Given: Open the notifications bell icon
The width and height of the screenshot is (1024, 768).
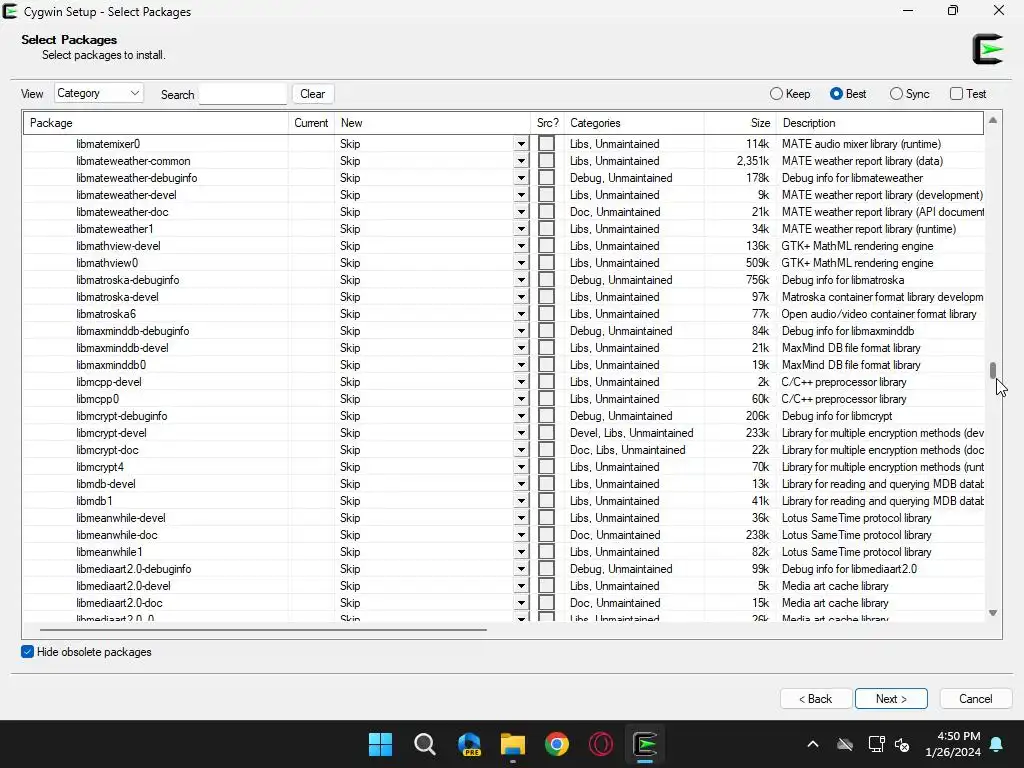Looking at the screenshot, I should click(997, 744).
